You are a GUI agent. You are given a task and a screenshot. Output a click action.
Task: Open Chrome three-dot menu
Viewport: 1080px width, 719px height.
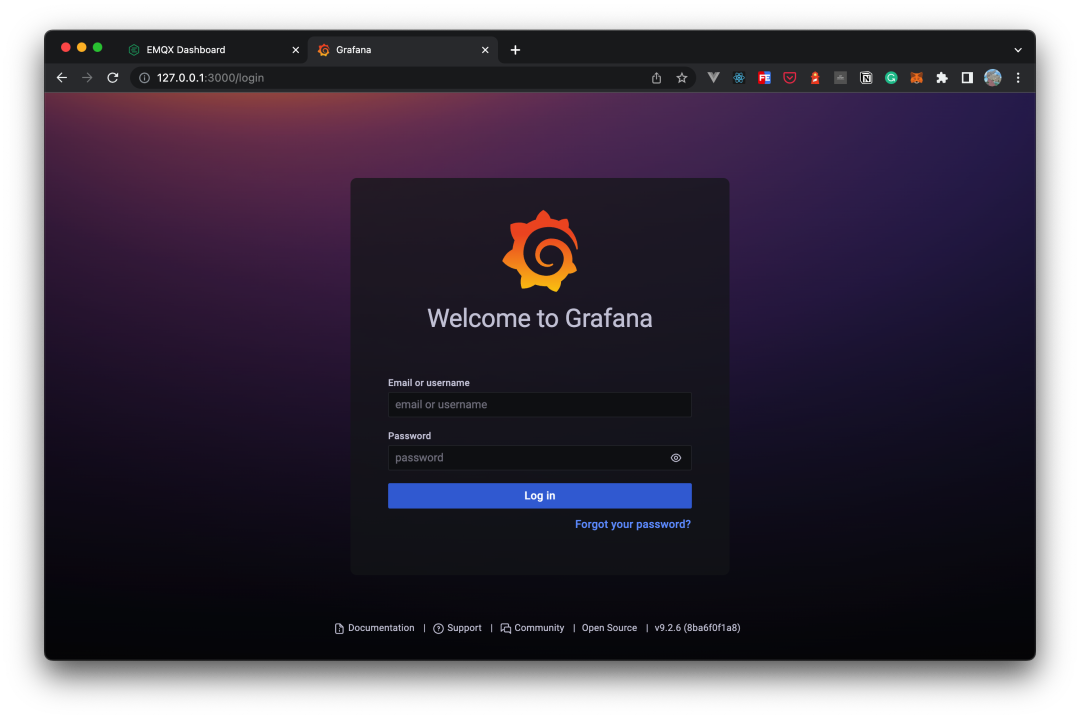click(x=1018, y=78)
